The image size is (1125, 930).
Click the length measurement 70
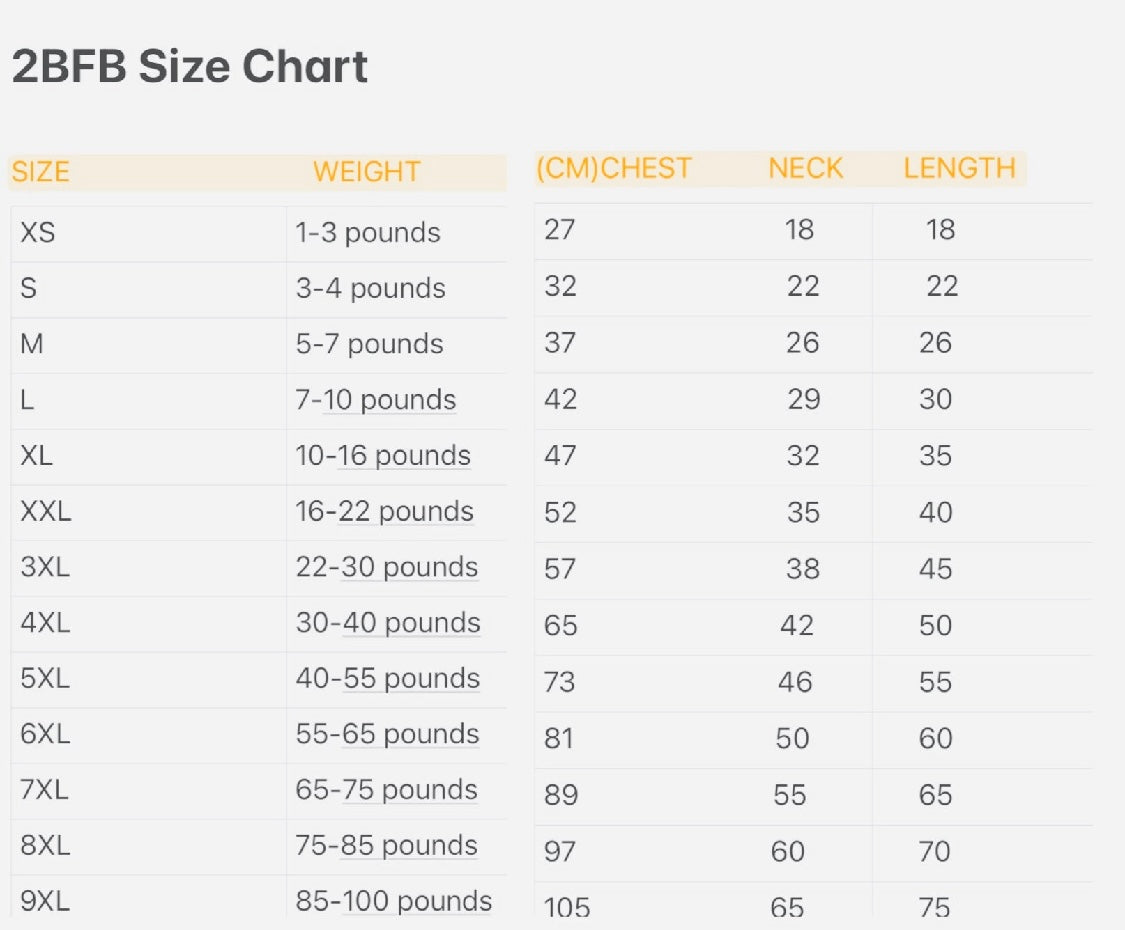(x=934, y=852)
